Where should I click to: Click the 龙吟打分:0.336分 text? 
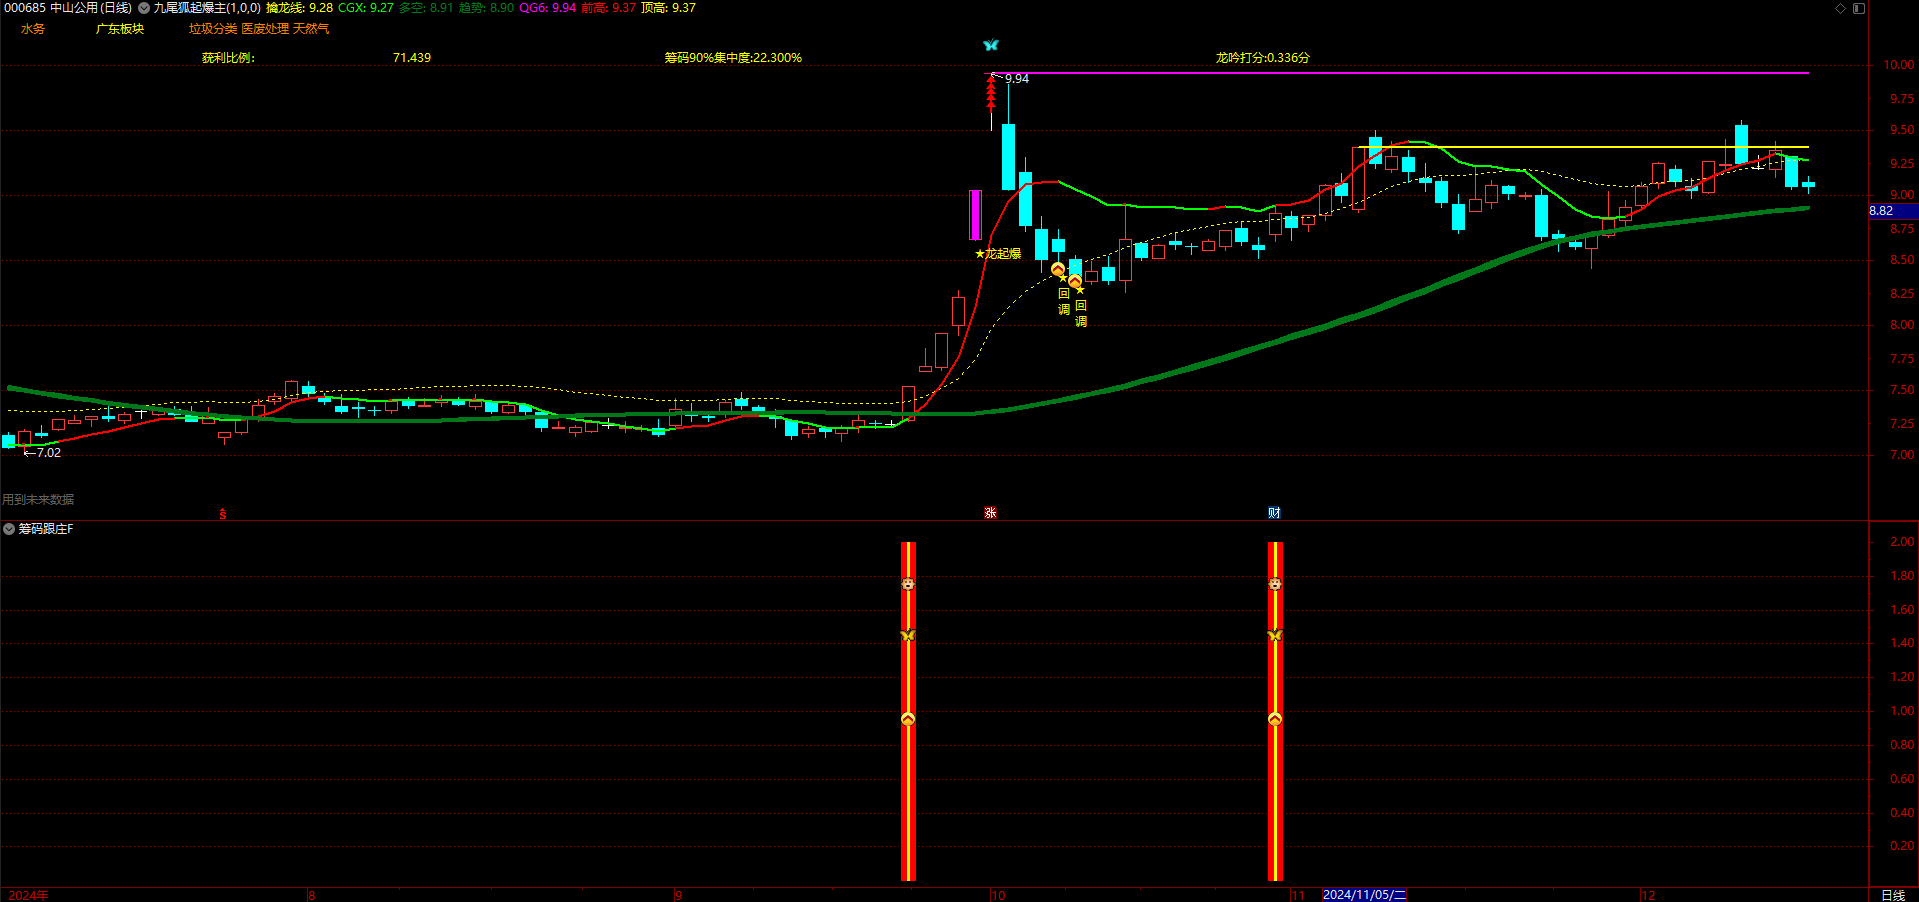pyautogui.click(x=1262, y=58)
